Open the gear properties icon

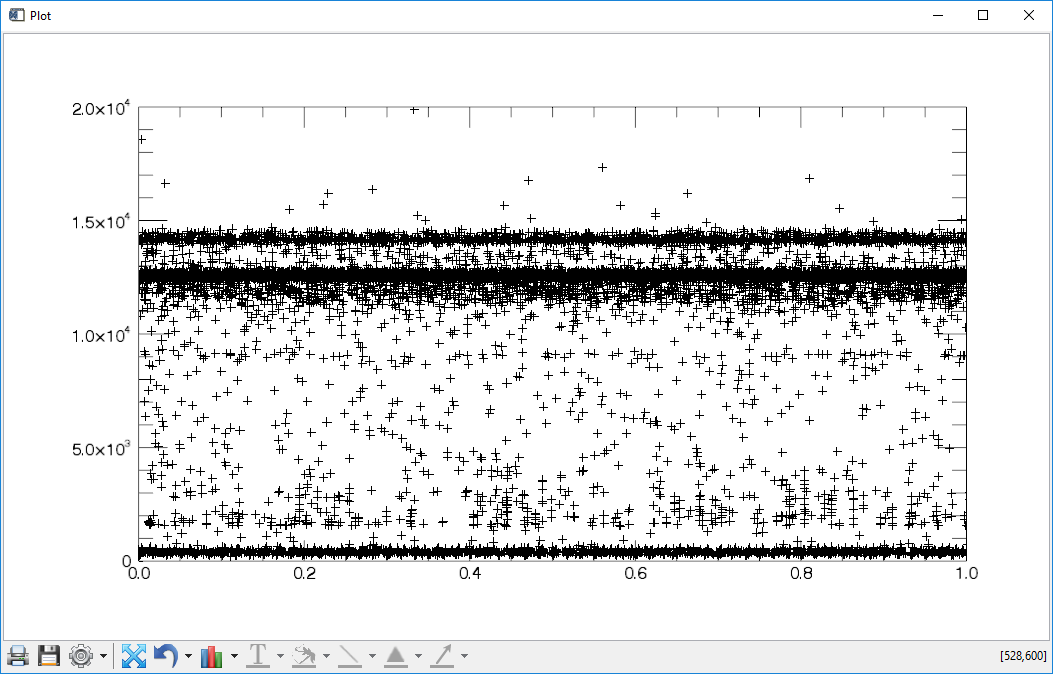click(81, 655)
